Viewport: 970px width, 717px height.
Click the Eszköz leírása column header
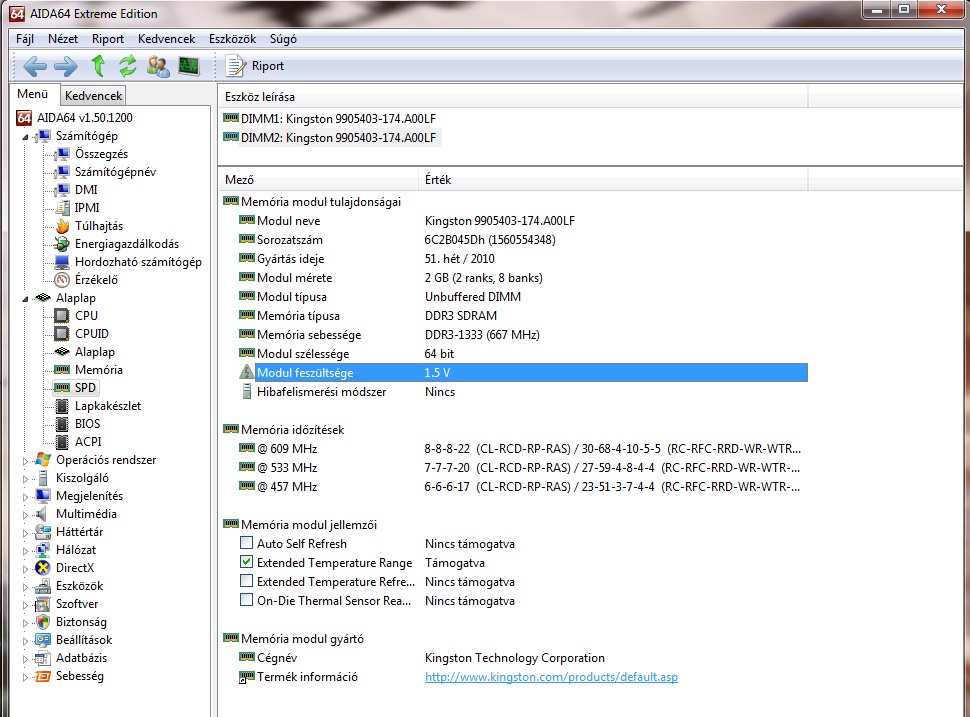point(513,97)
